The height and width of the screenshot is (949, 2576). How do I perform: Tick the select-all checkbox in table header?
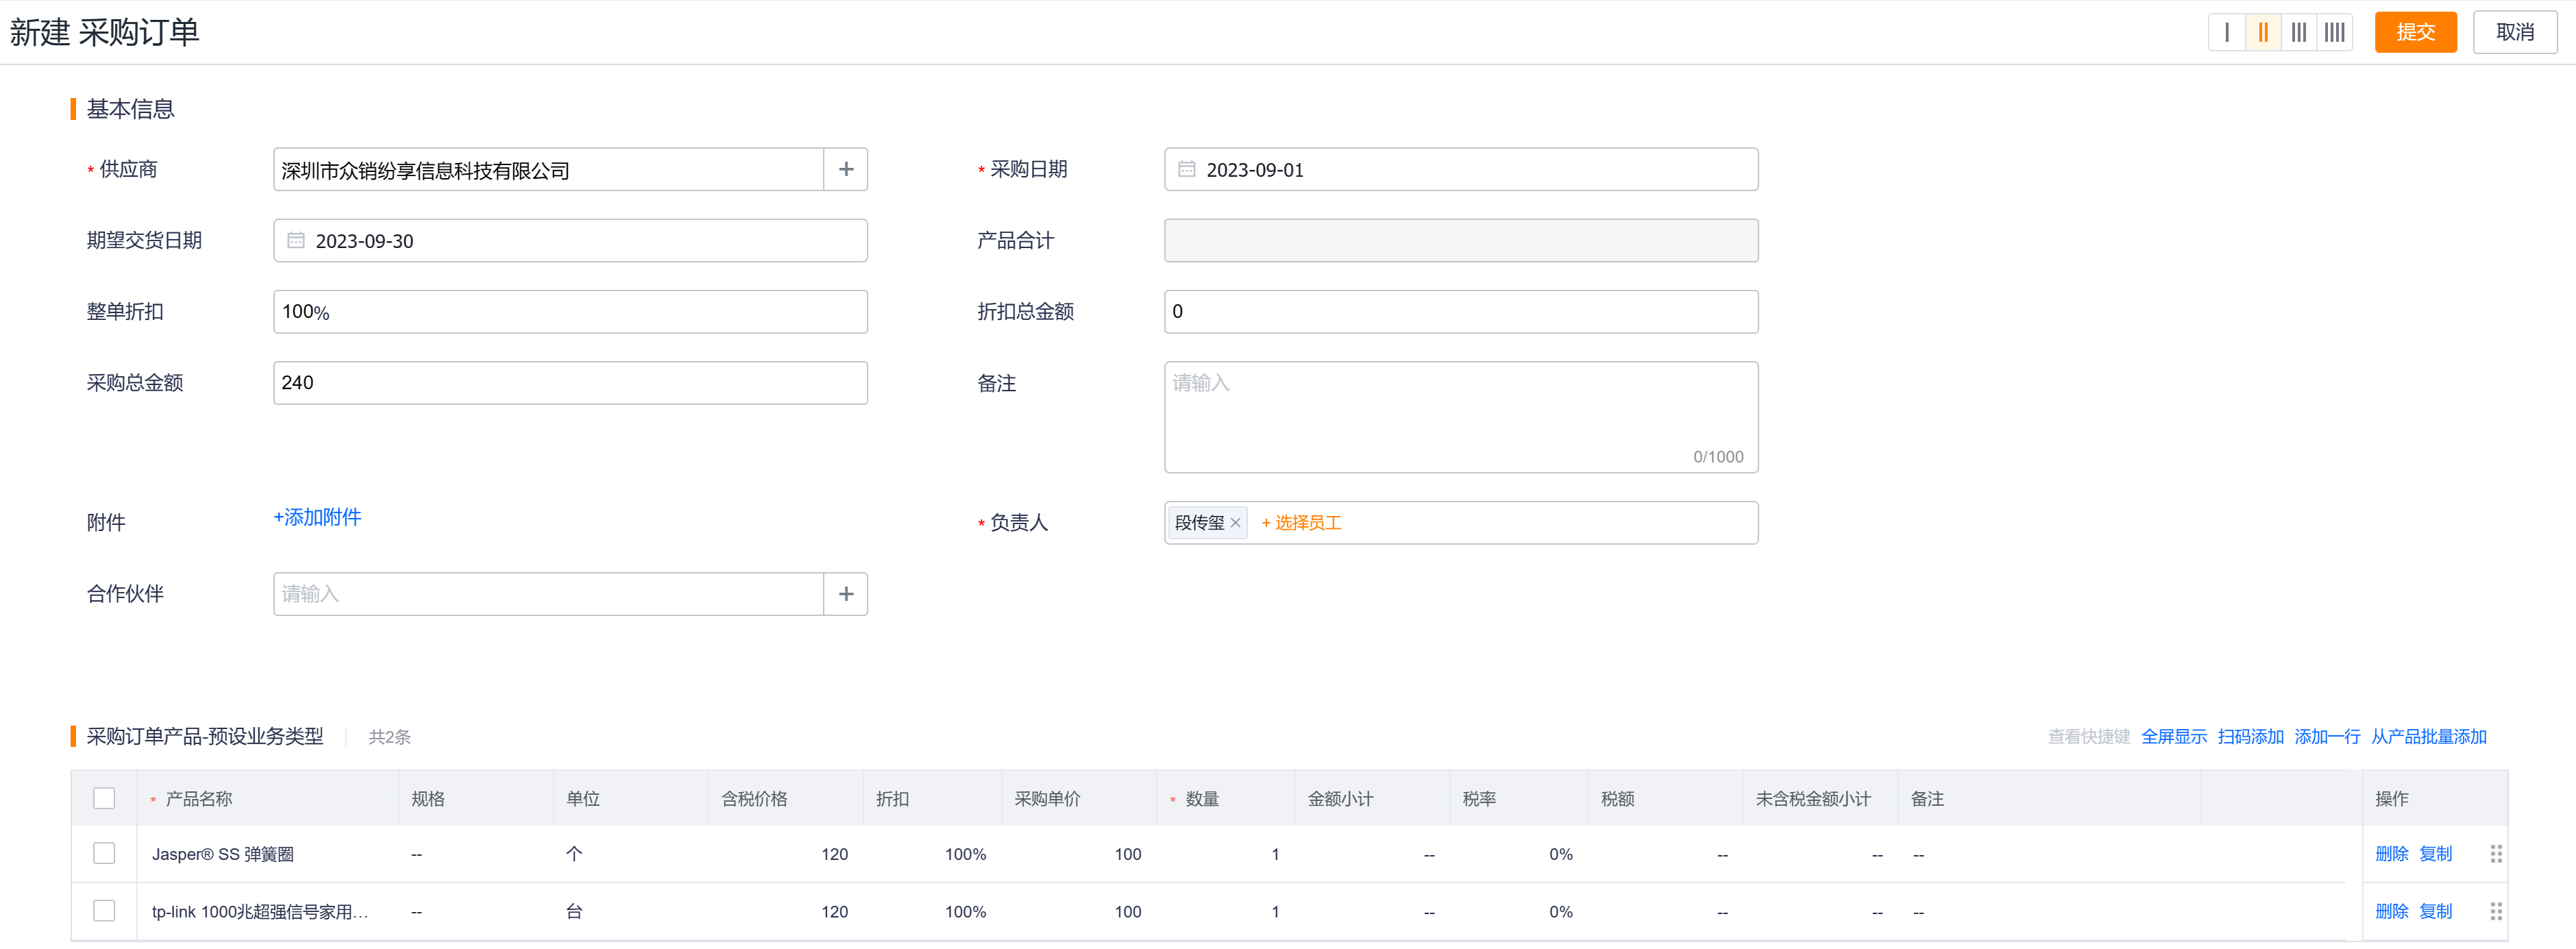104,798
